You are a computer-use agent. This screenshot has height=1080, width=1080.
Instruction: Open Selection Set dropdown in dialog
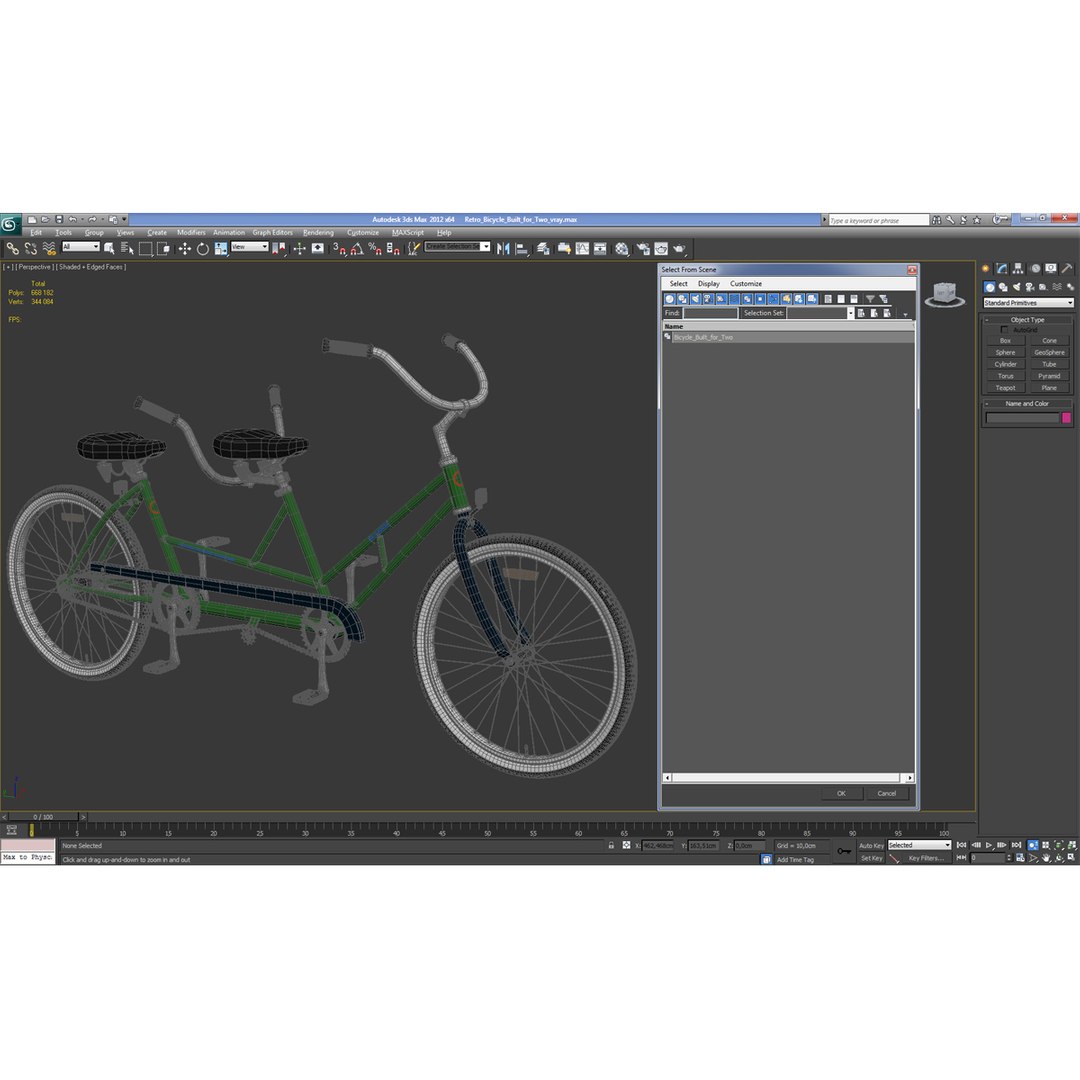(x=850, y=313)
